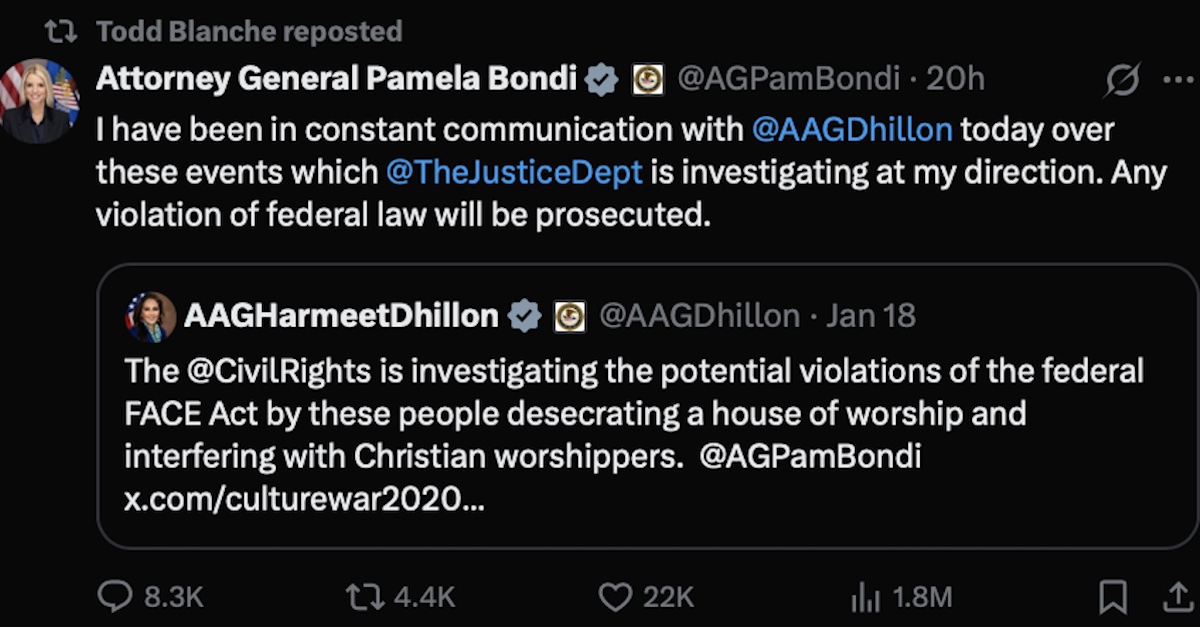Image resolution: width=1200 pixels, height=627 pixels.
Task: Open view analytics bar chart icon
Action: [x=864, y=598]
